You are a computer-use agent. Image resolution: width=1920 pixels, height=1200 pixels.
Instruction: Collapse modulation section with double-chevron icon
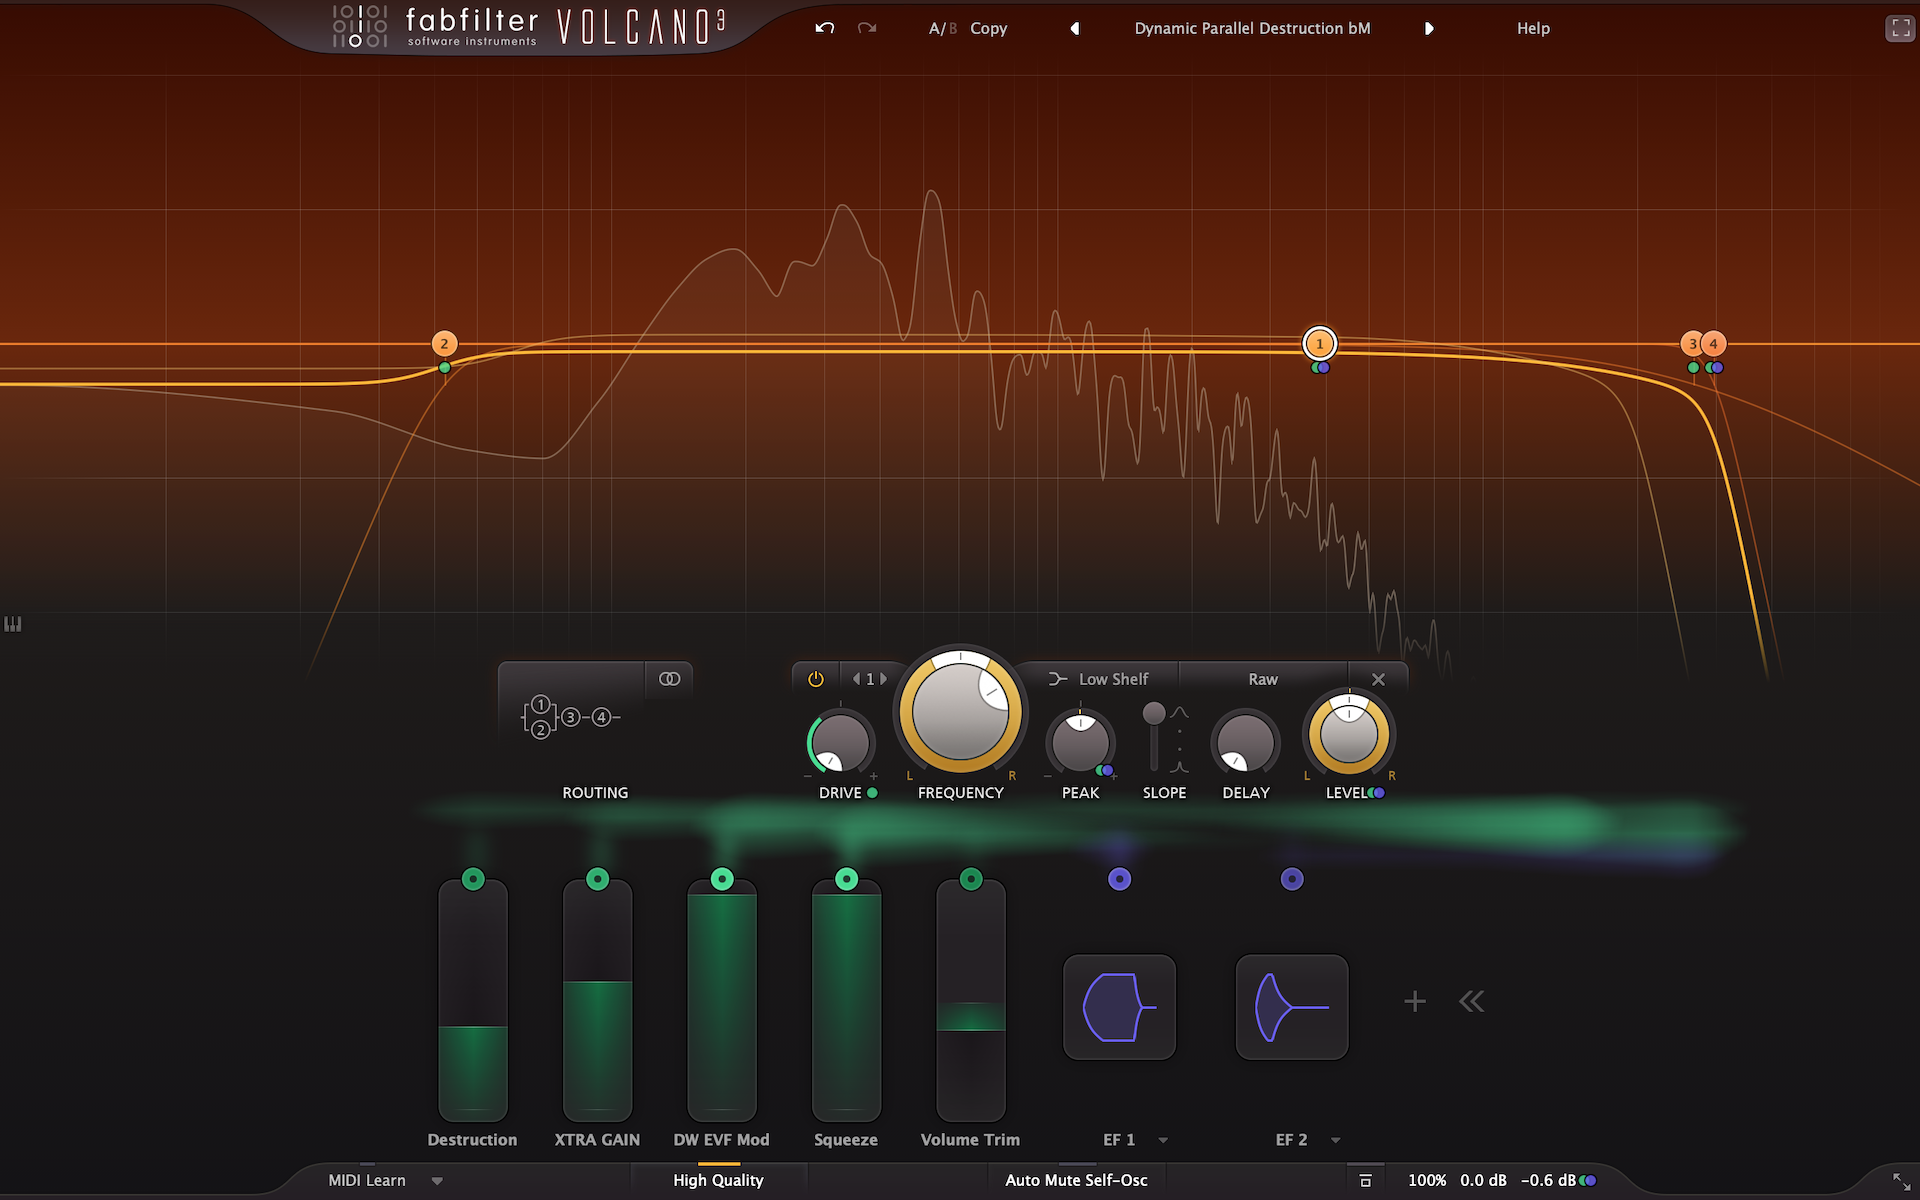click(1471, 1001)
